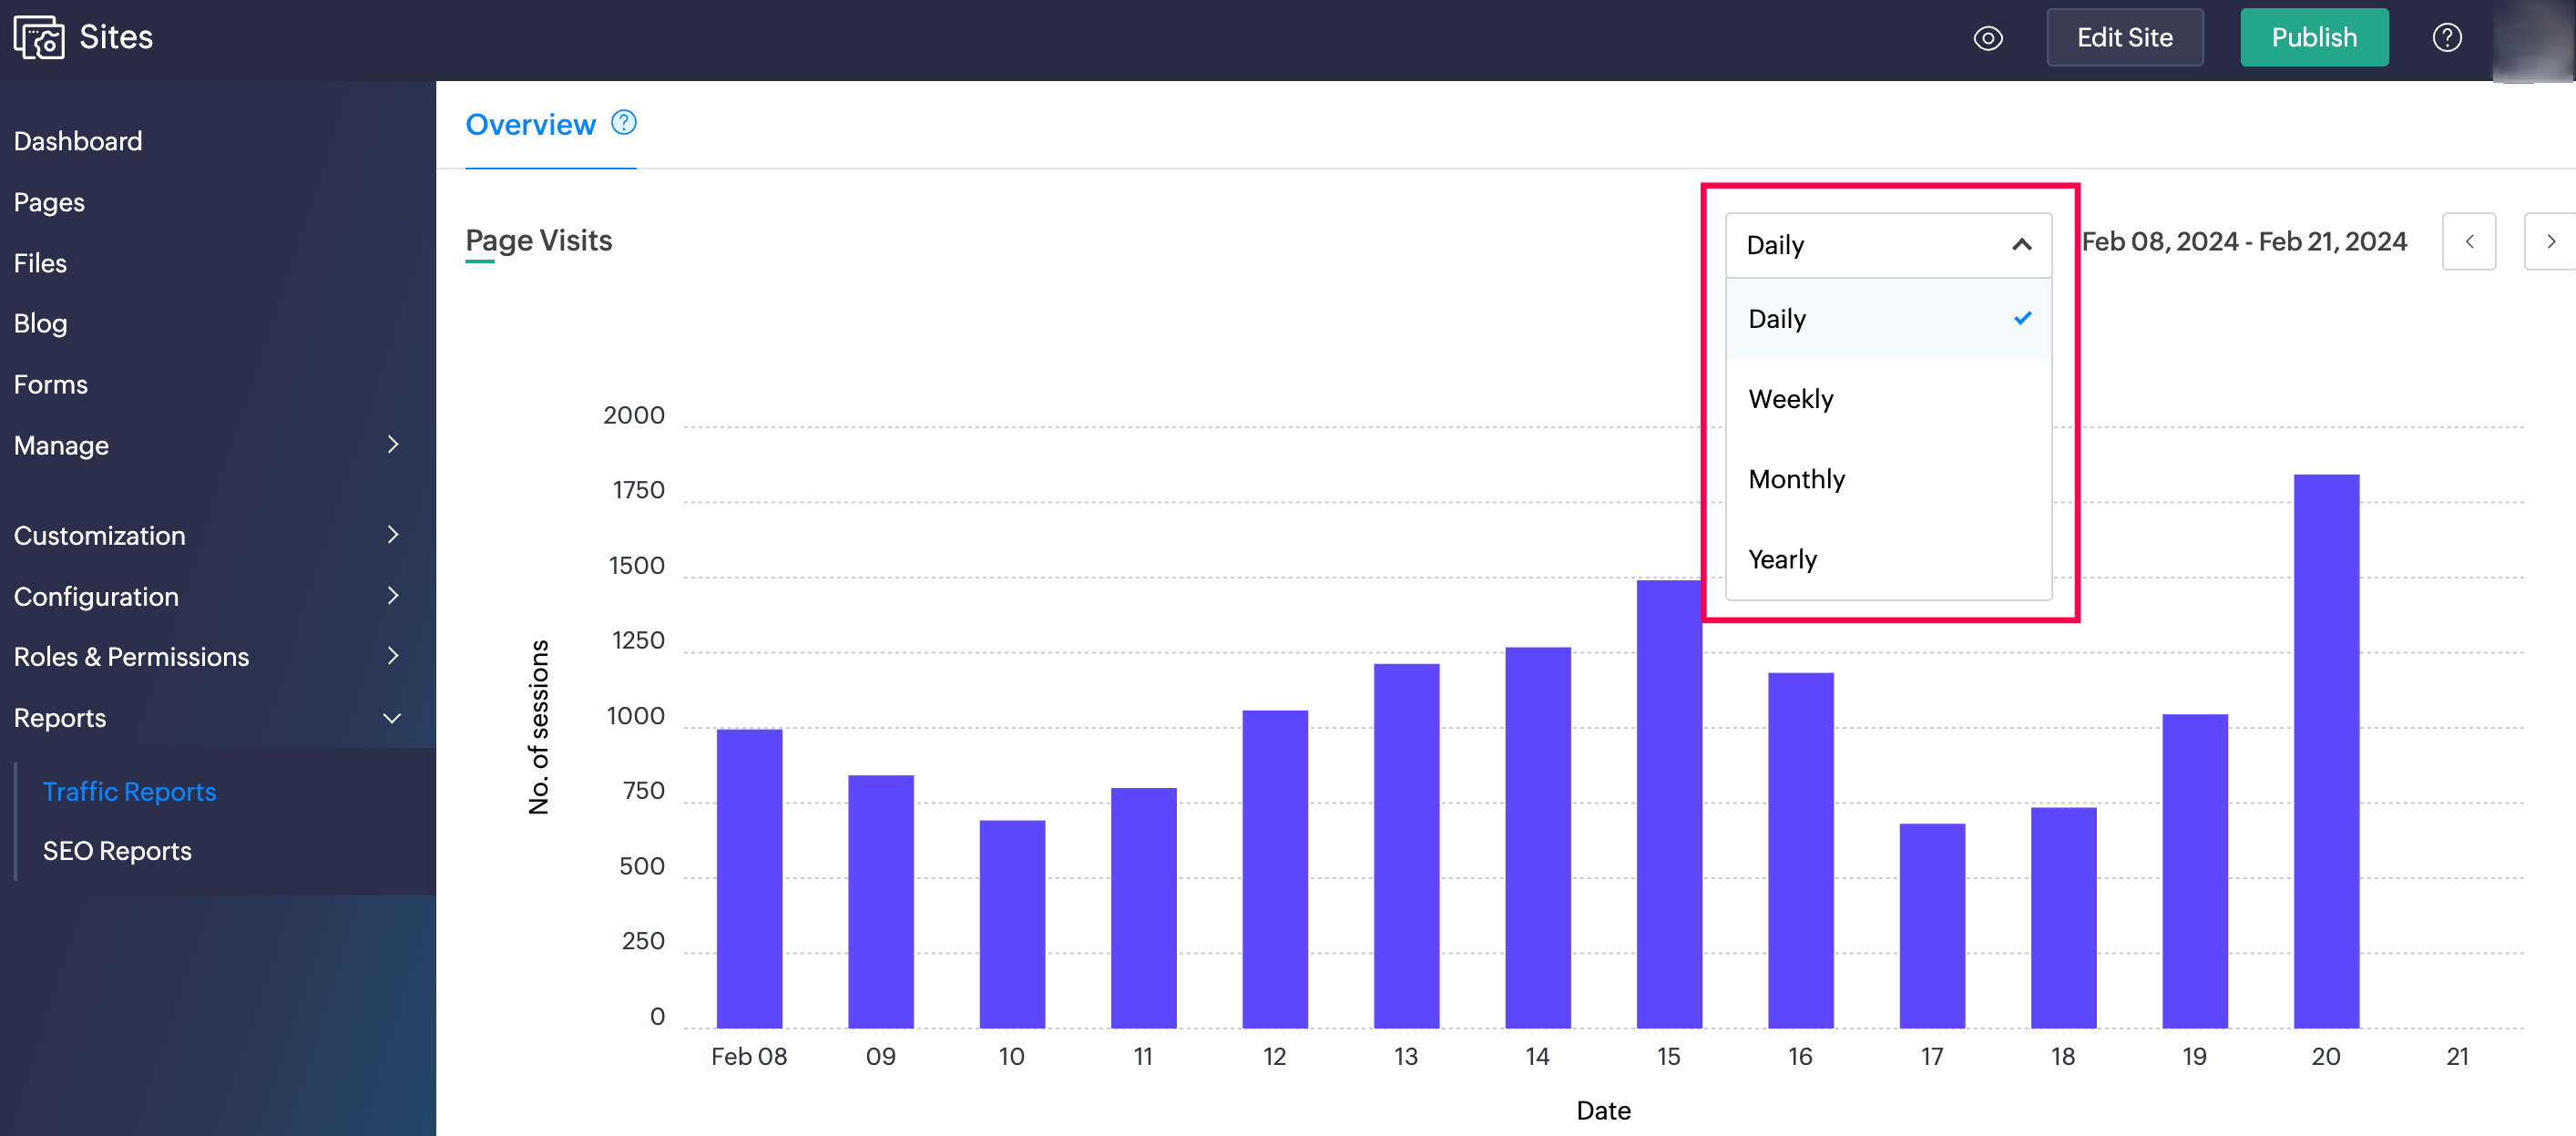Screen dimensions: 2576x1136
Task: Collapse the Daily dropdown caret
Action: click(x=2021, y=245)
